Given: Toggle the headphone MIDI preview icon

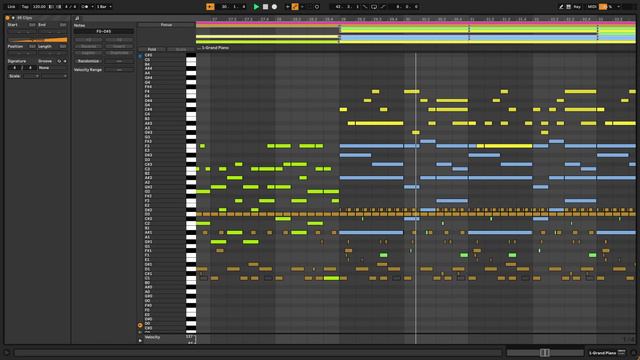Looking at the screenshot, I should click(x=140, y=56).
